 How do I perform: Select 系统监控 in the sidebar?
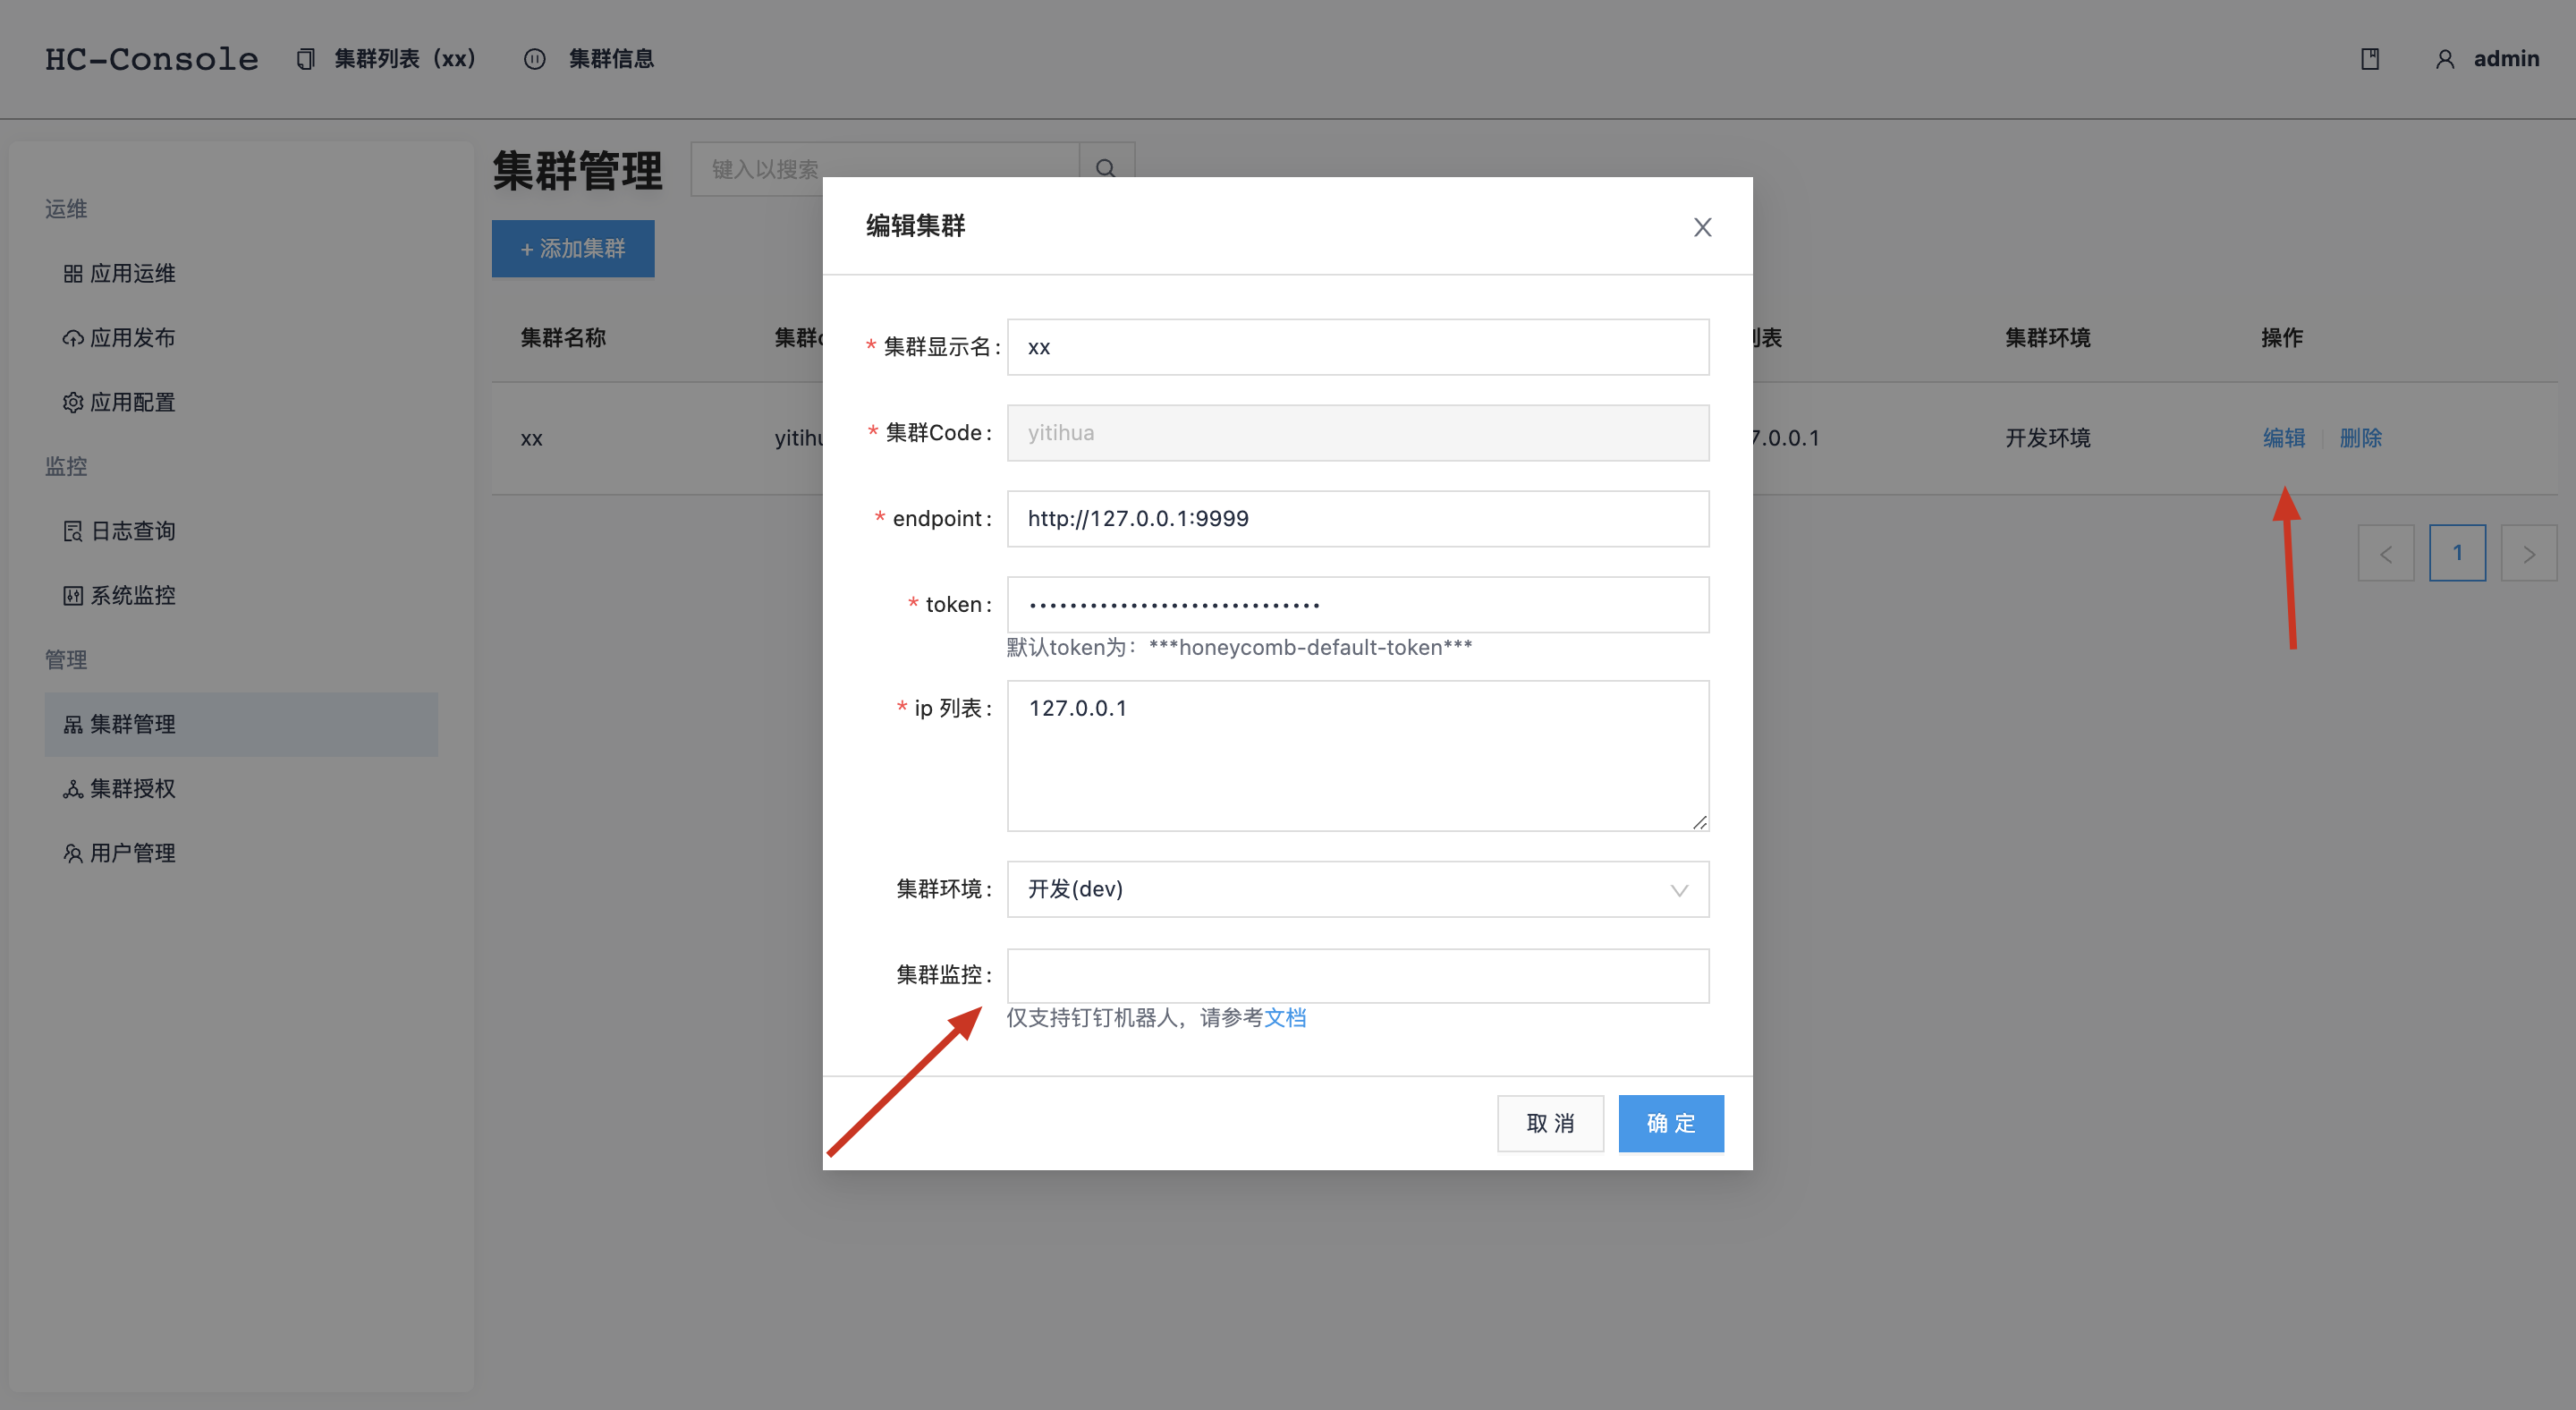pyautogui.click(x=132, y=595)
